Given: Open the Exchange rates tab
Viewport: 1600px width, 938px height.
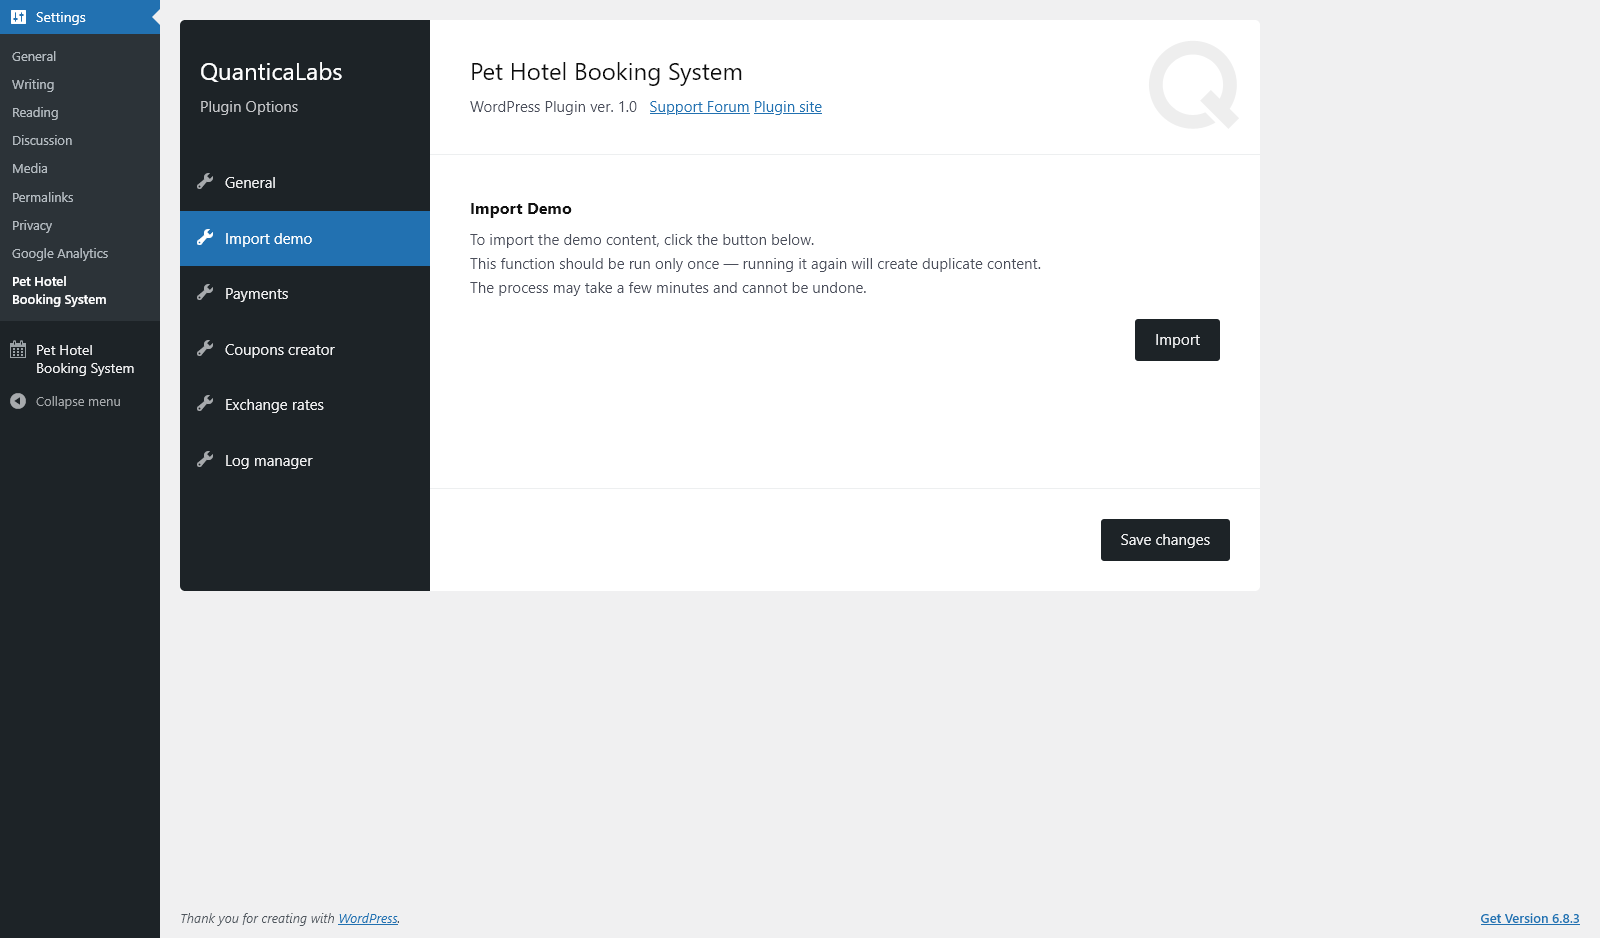Looking at the screenshot, I should click(305, 405).
